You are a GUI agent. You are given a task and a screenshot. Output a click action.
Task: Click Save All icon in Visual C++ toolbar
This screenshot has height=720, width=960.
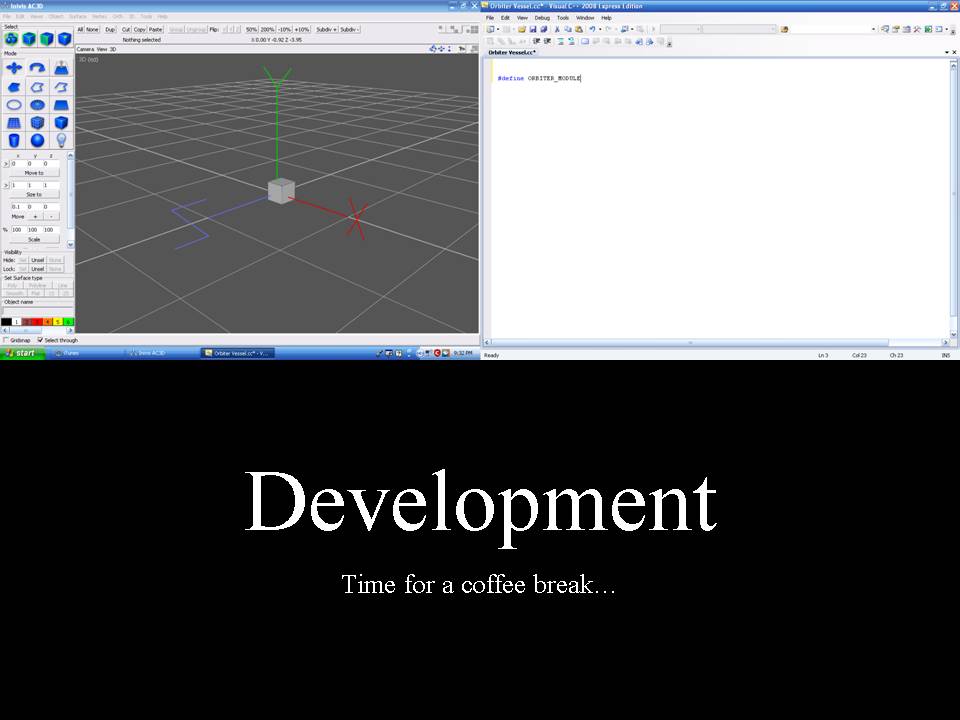[x=543, y=29]
